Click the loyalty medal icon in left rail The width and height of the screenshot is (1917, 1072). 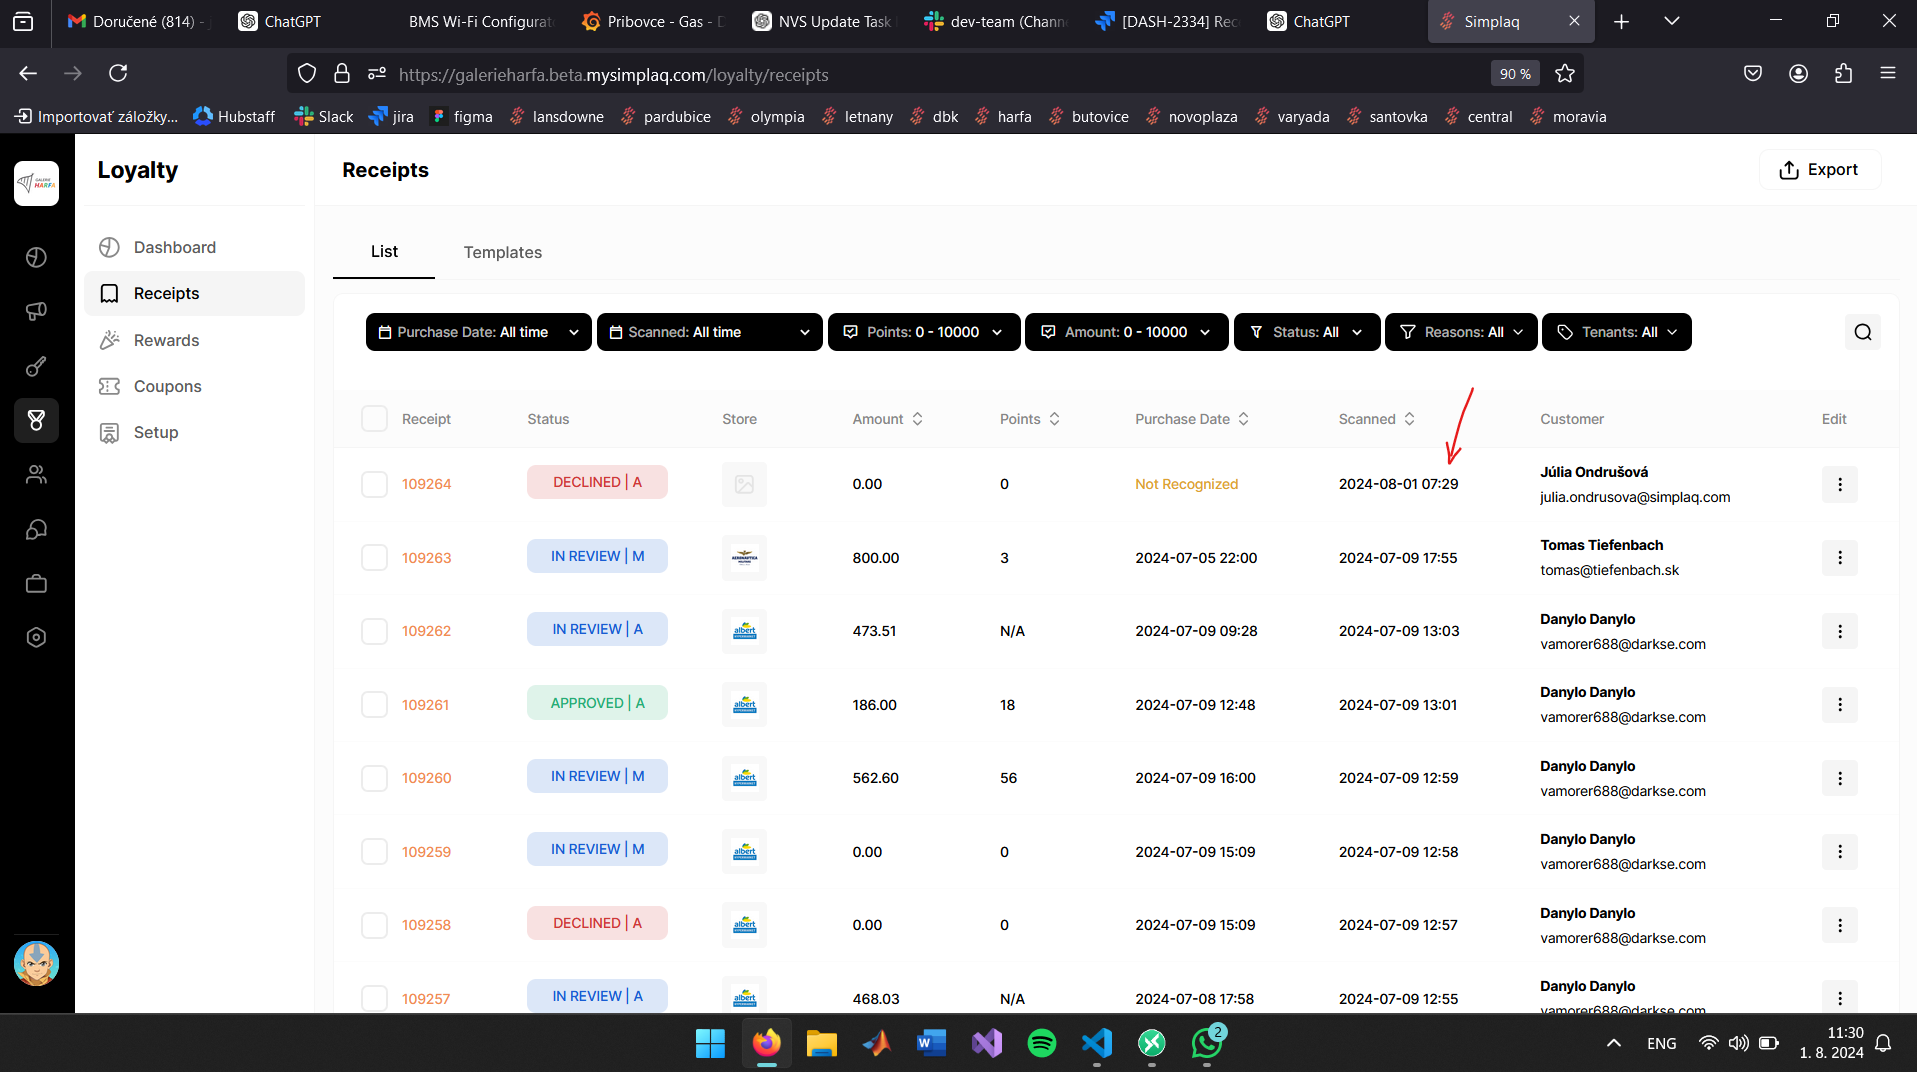coord(36,420)
